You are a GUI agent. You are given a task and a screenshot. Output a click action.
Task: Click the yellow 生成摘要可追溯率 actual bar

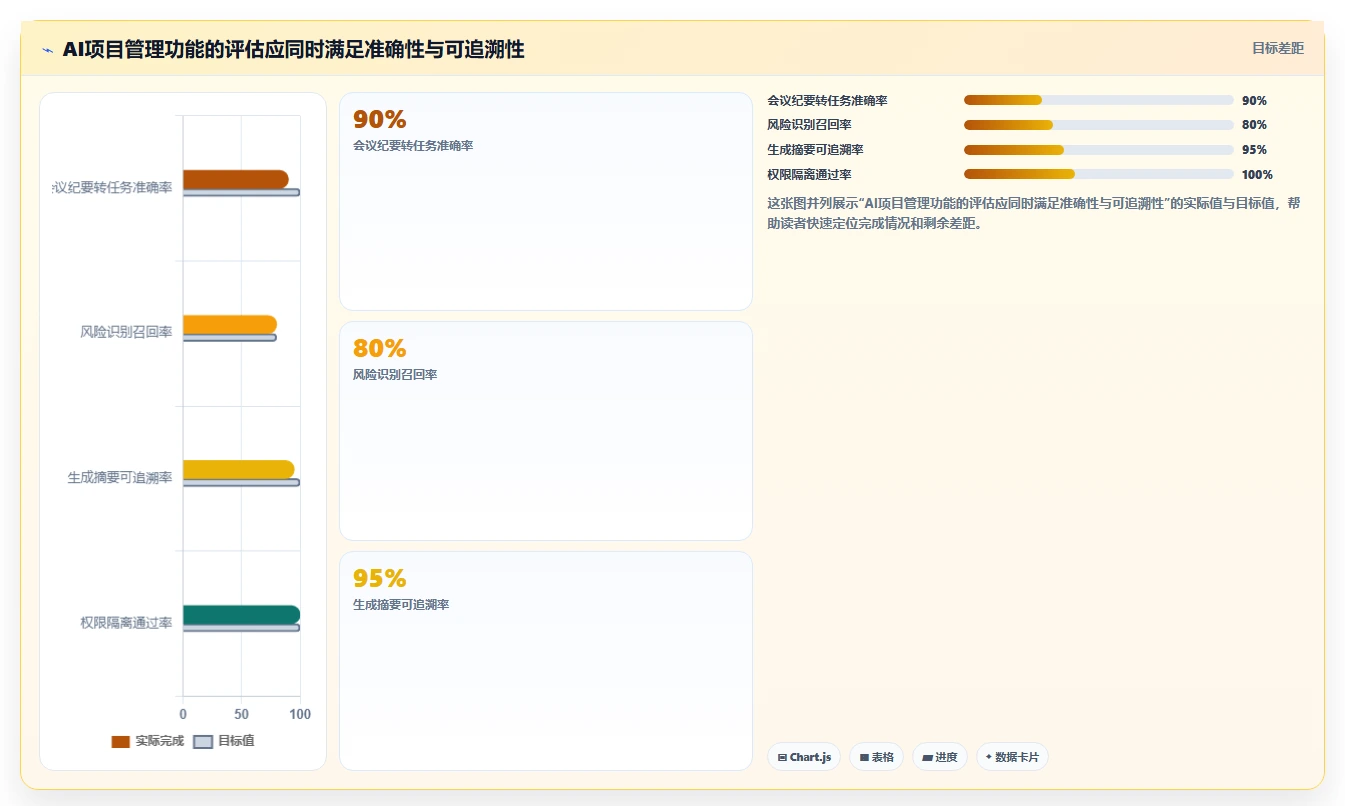pos(239,469)
